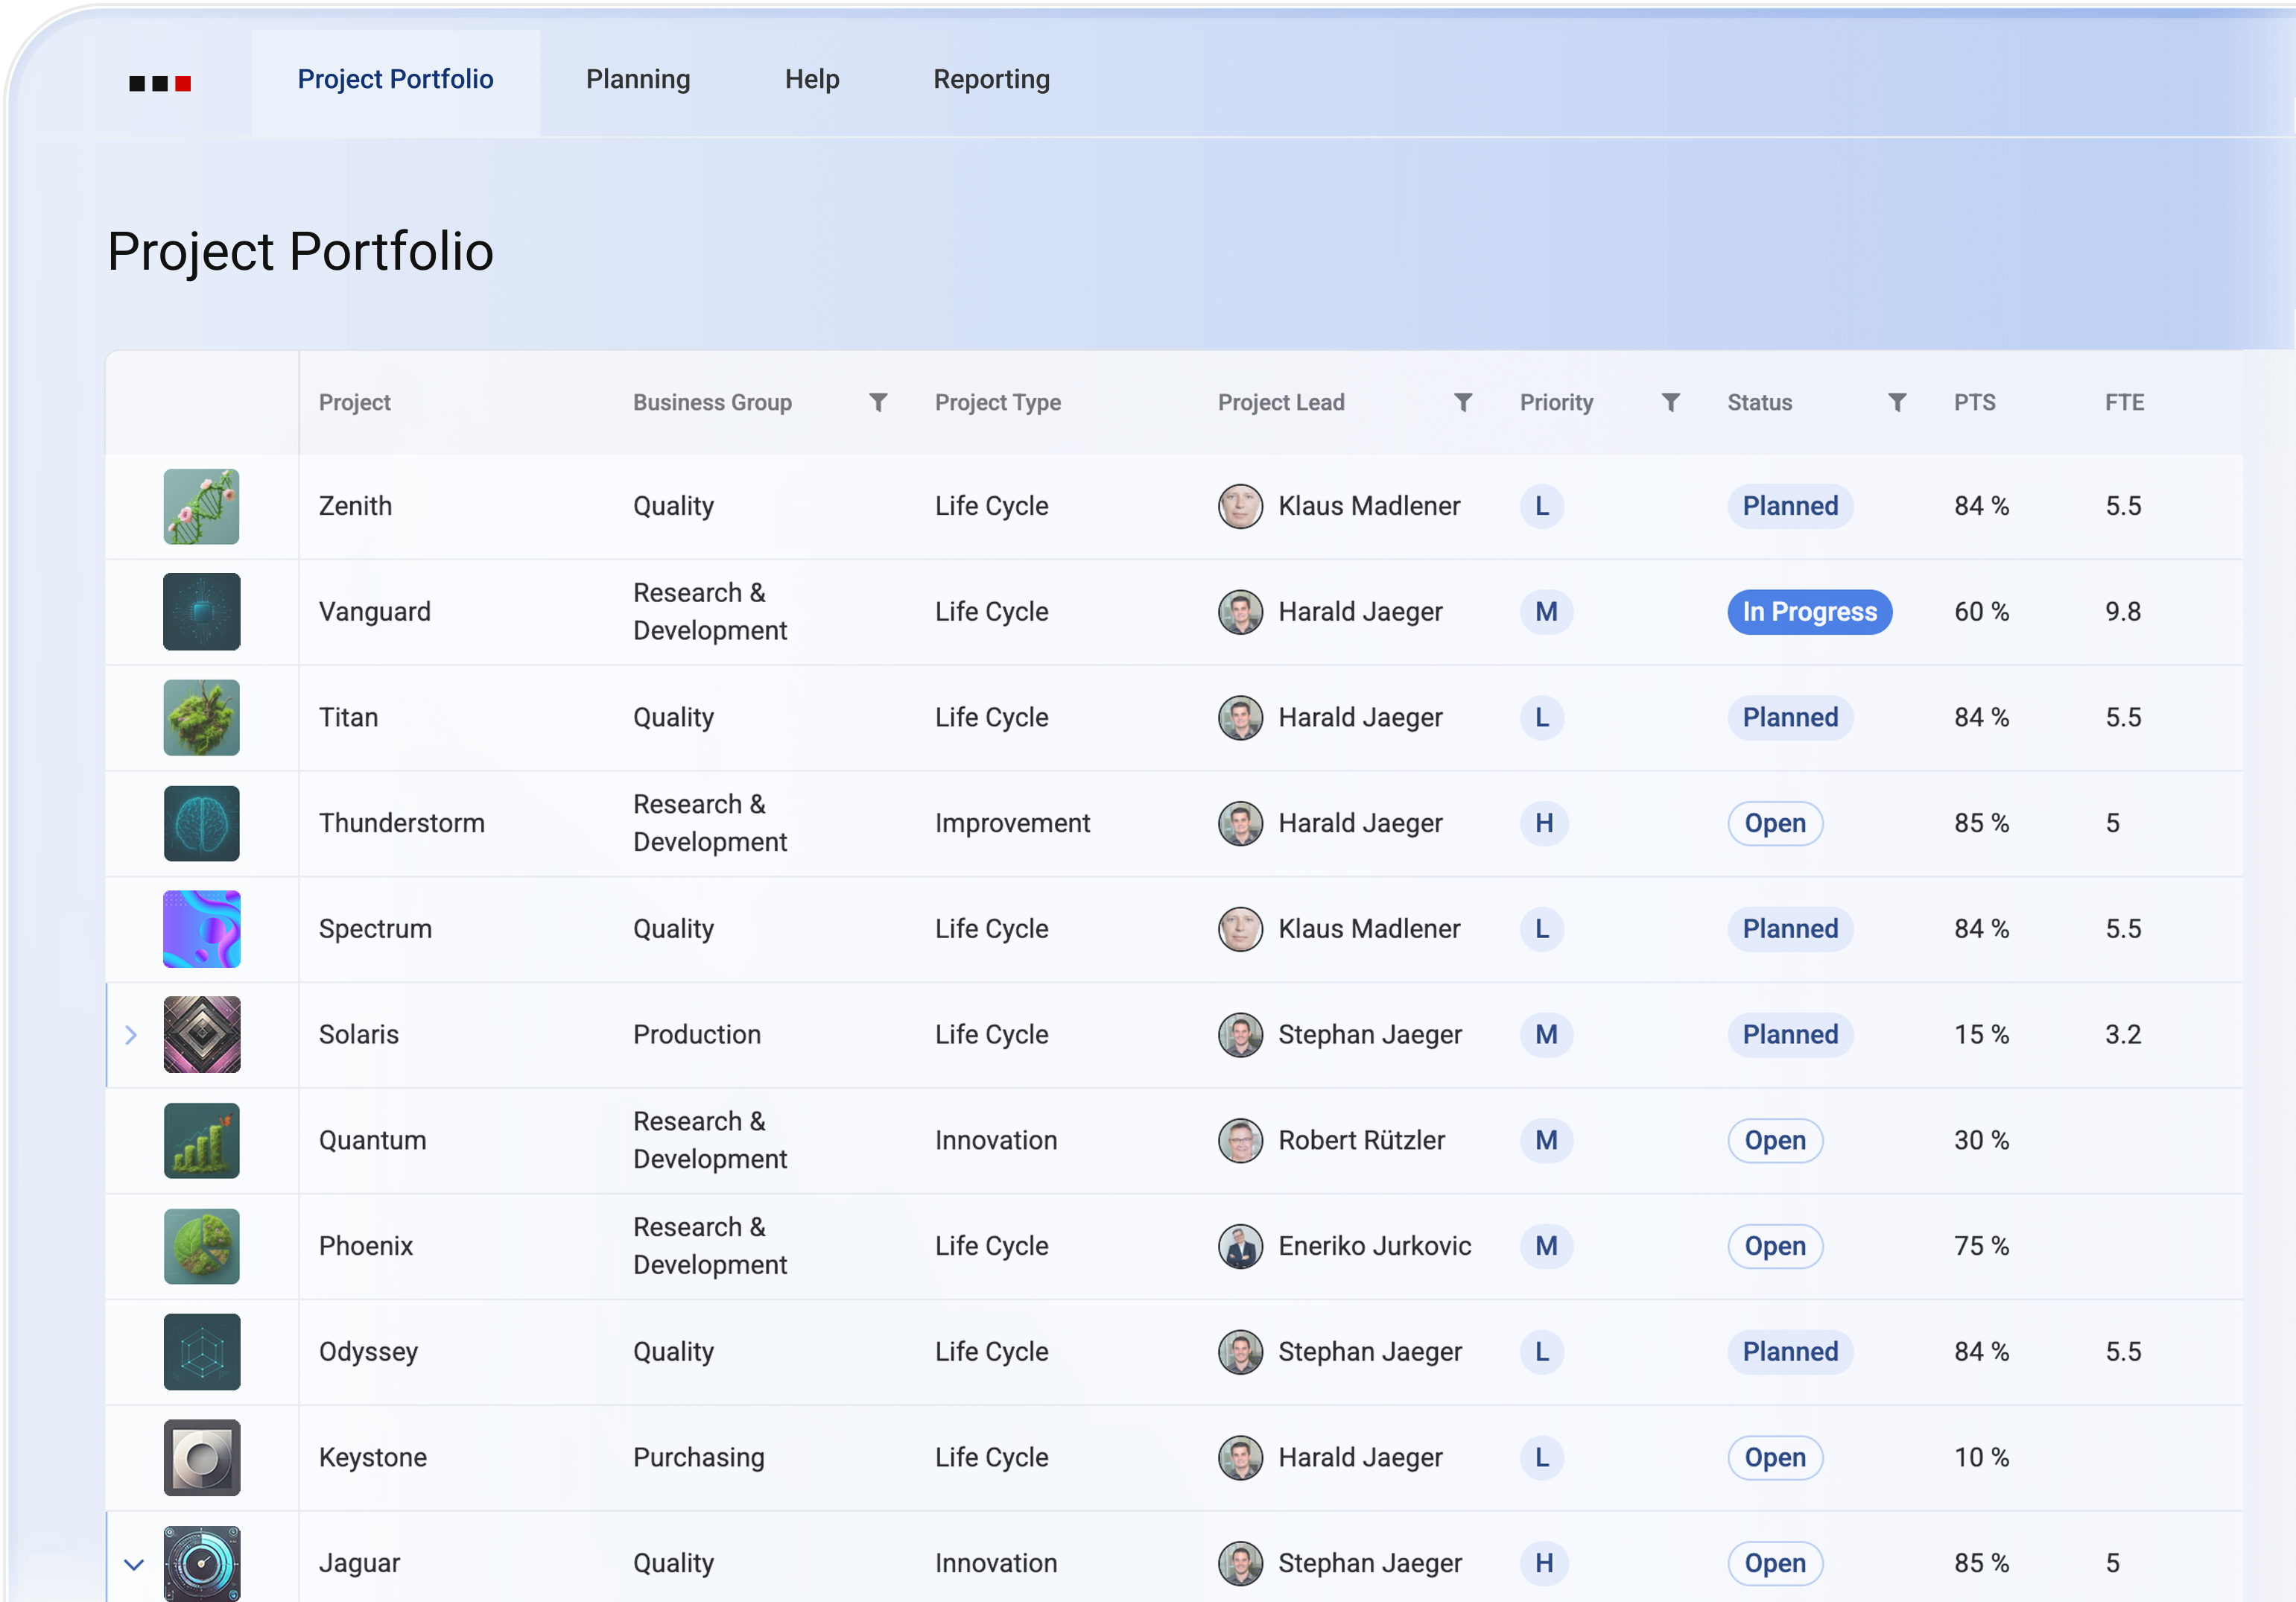Click Thunderstorm's Open status badge

coord(1774,823)
